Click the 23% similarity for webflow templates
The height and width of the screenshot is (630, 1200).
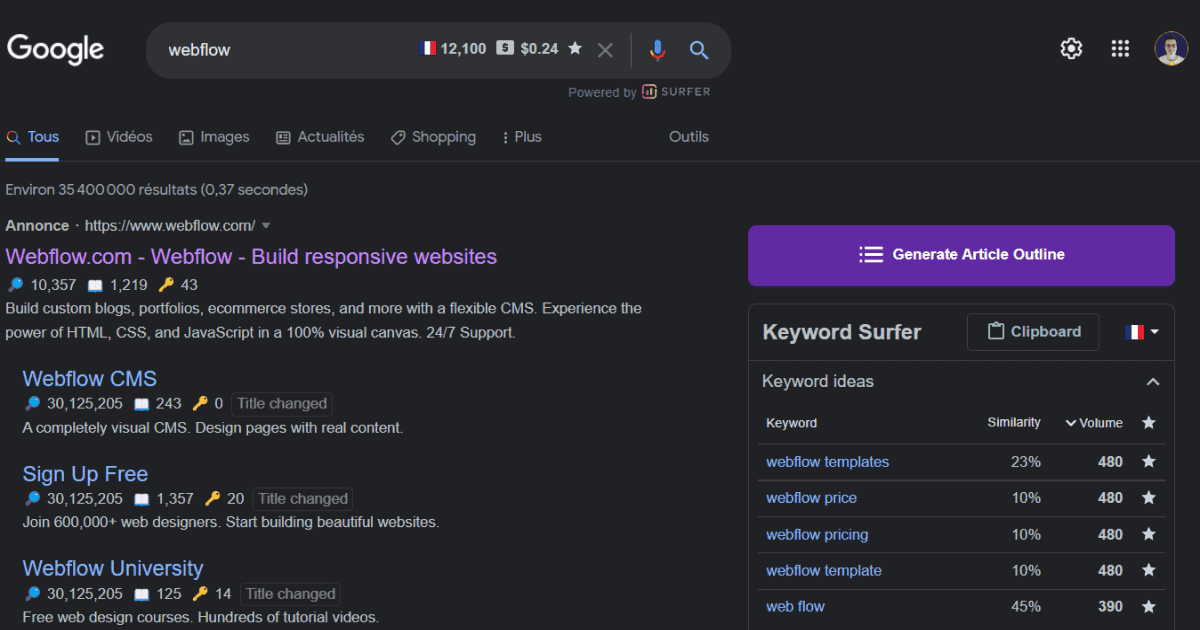pyautogui.click(x=1025, y=461)
